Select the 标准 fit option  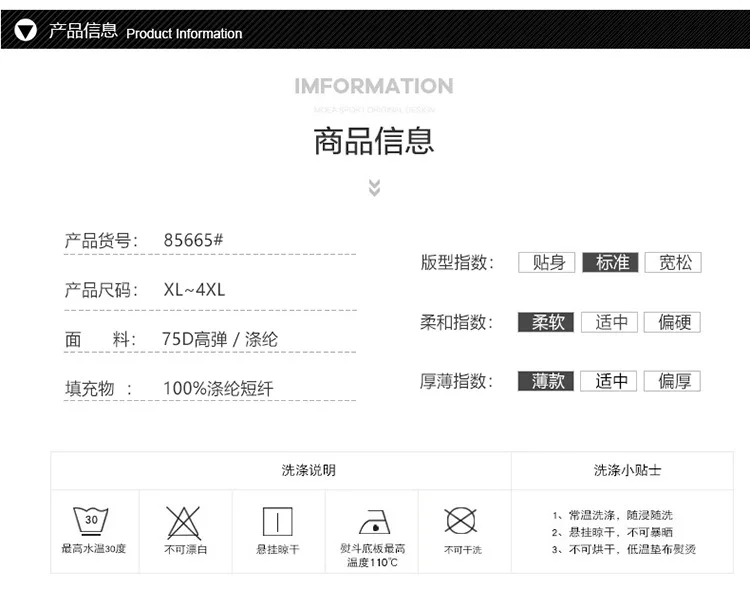(610, 262)
